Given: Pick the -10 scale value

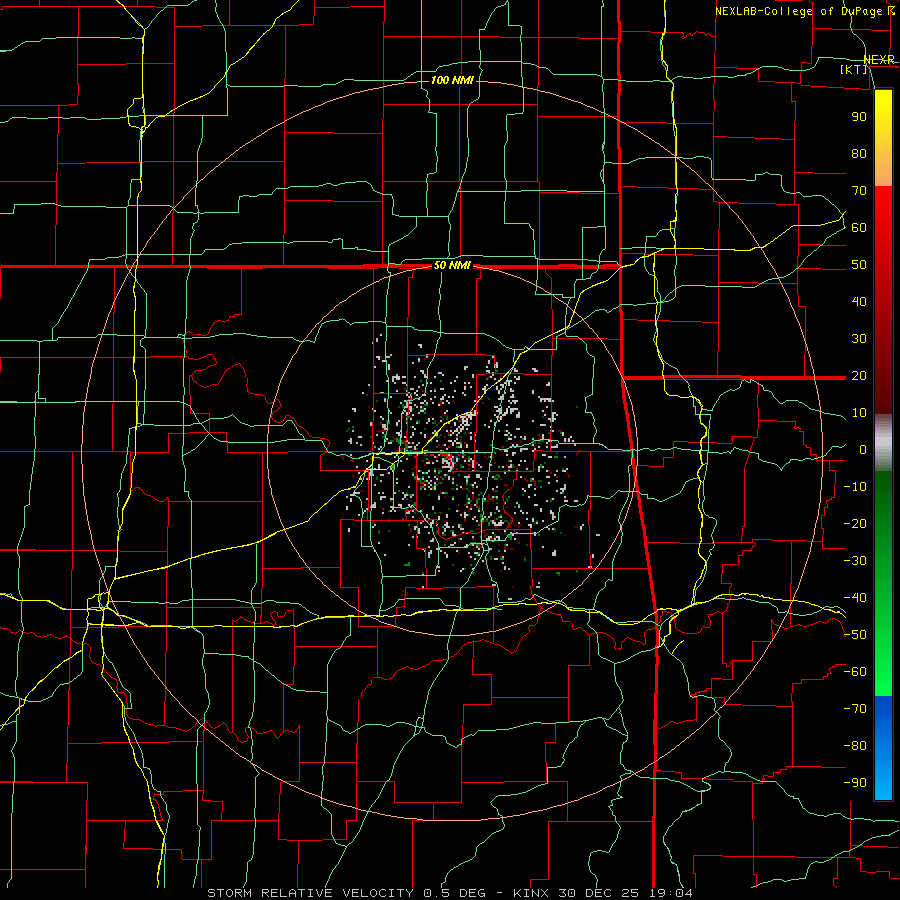Looking at the screenshot, I should (855, 487).
